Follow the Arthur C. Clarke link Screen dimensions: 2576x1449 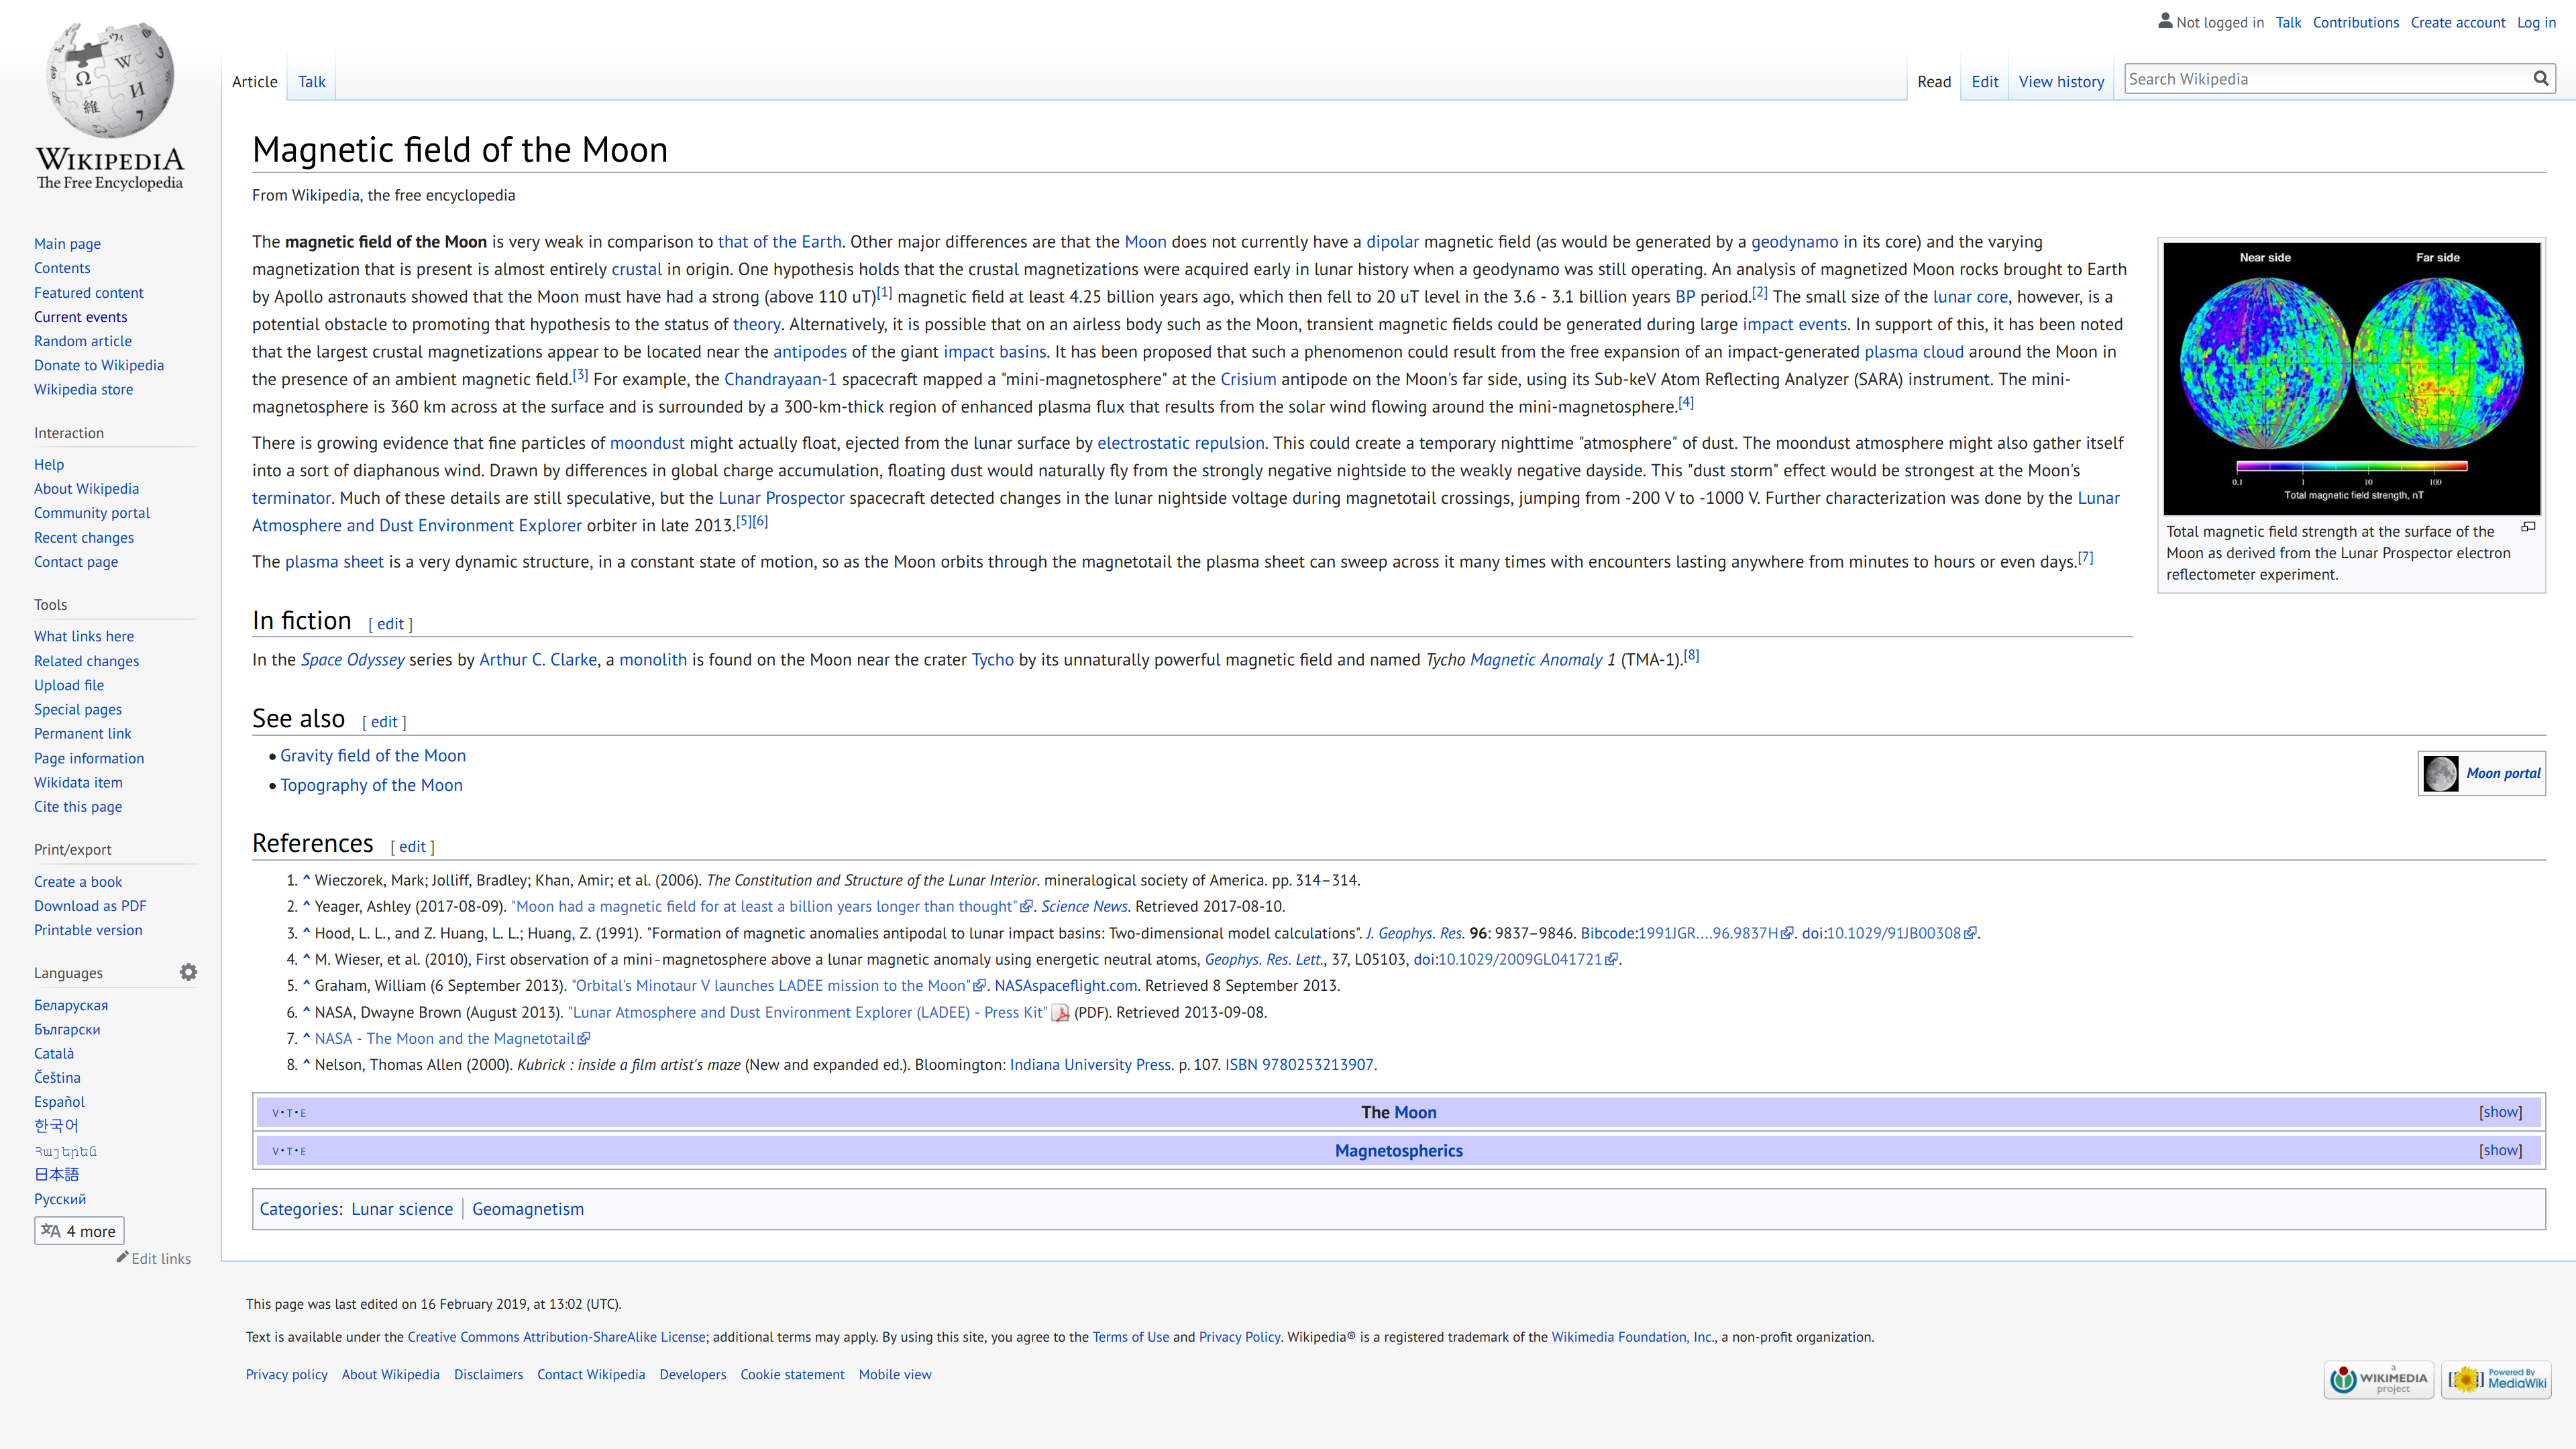pos(538,660)
